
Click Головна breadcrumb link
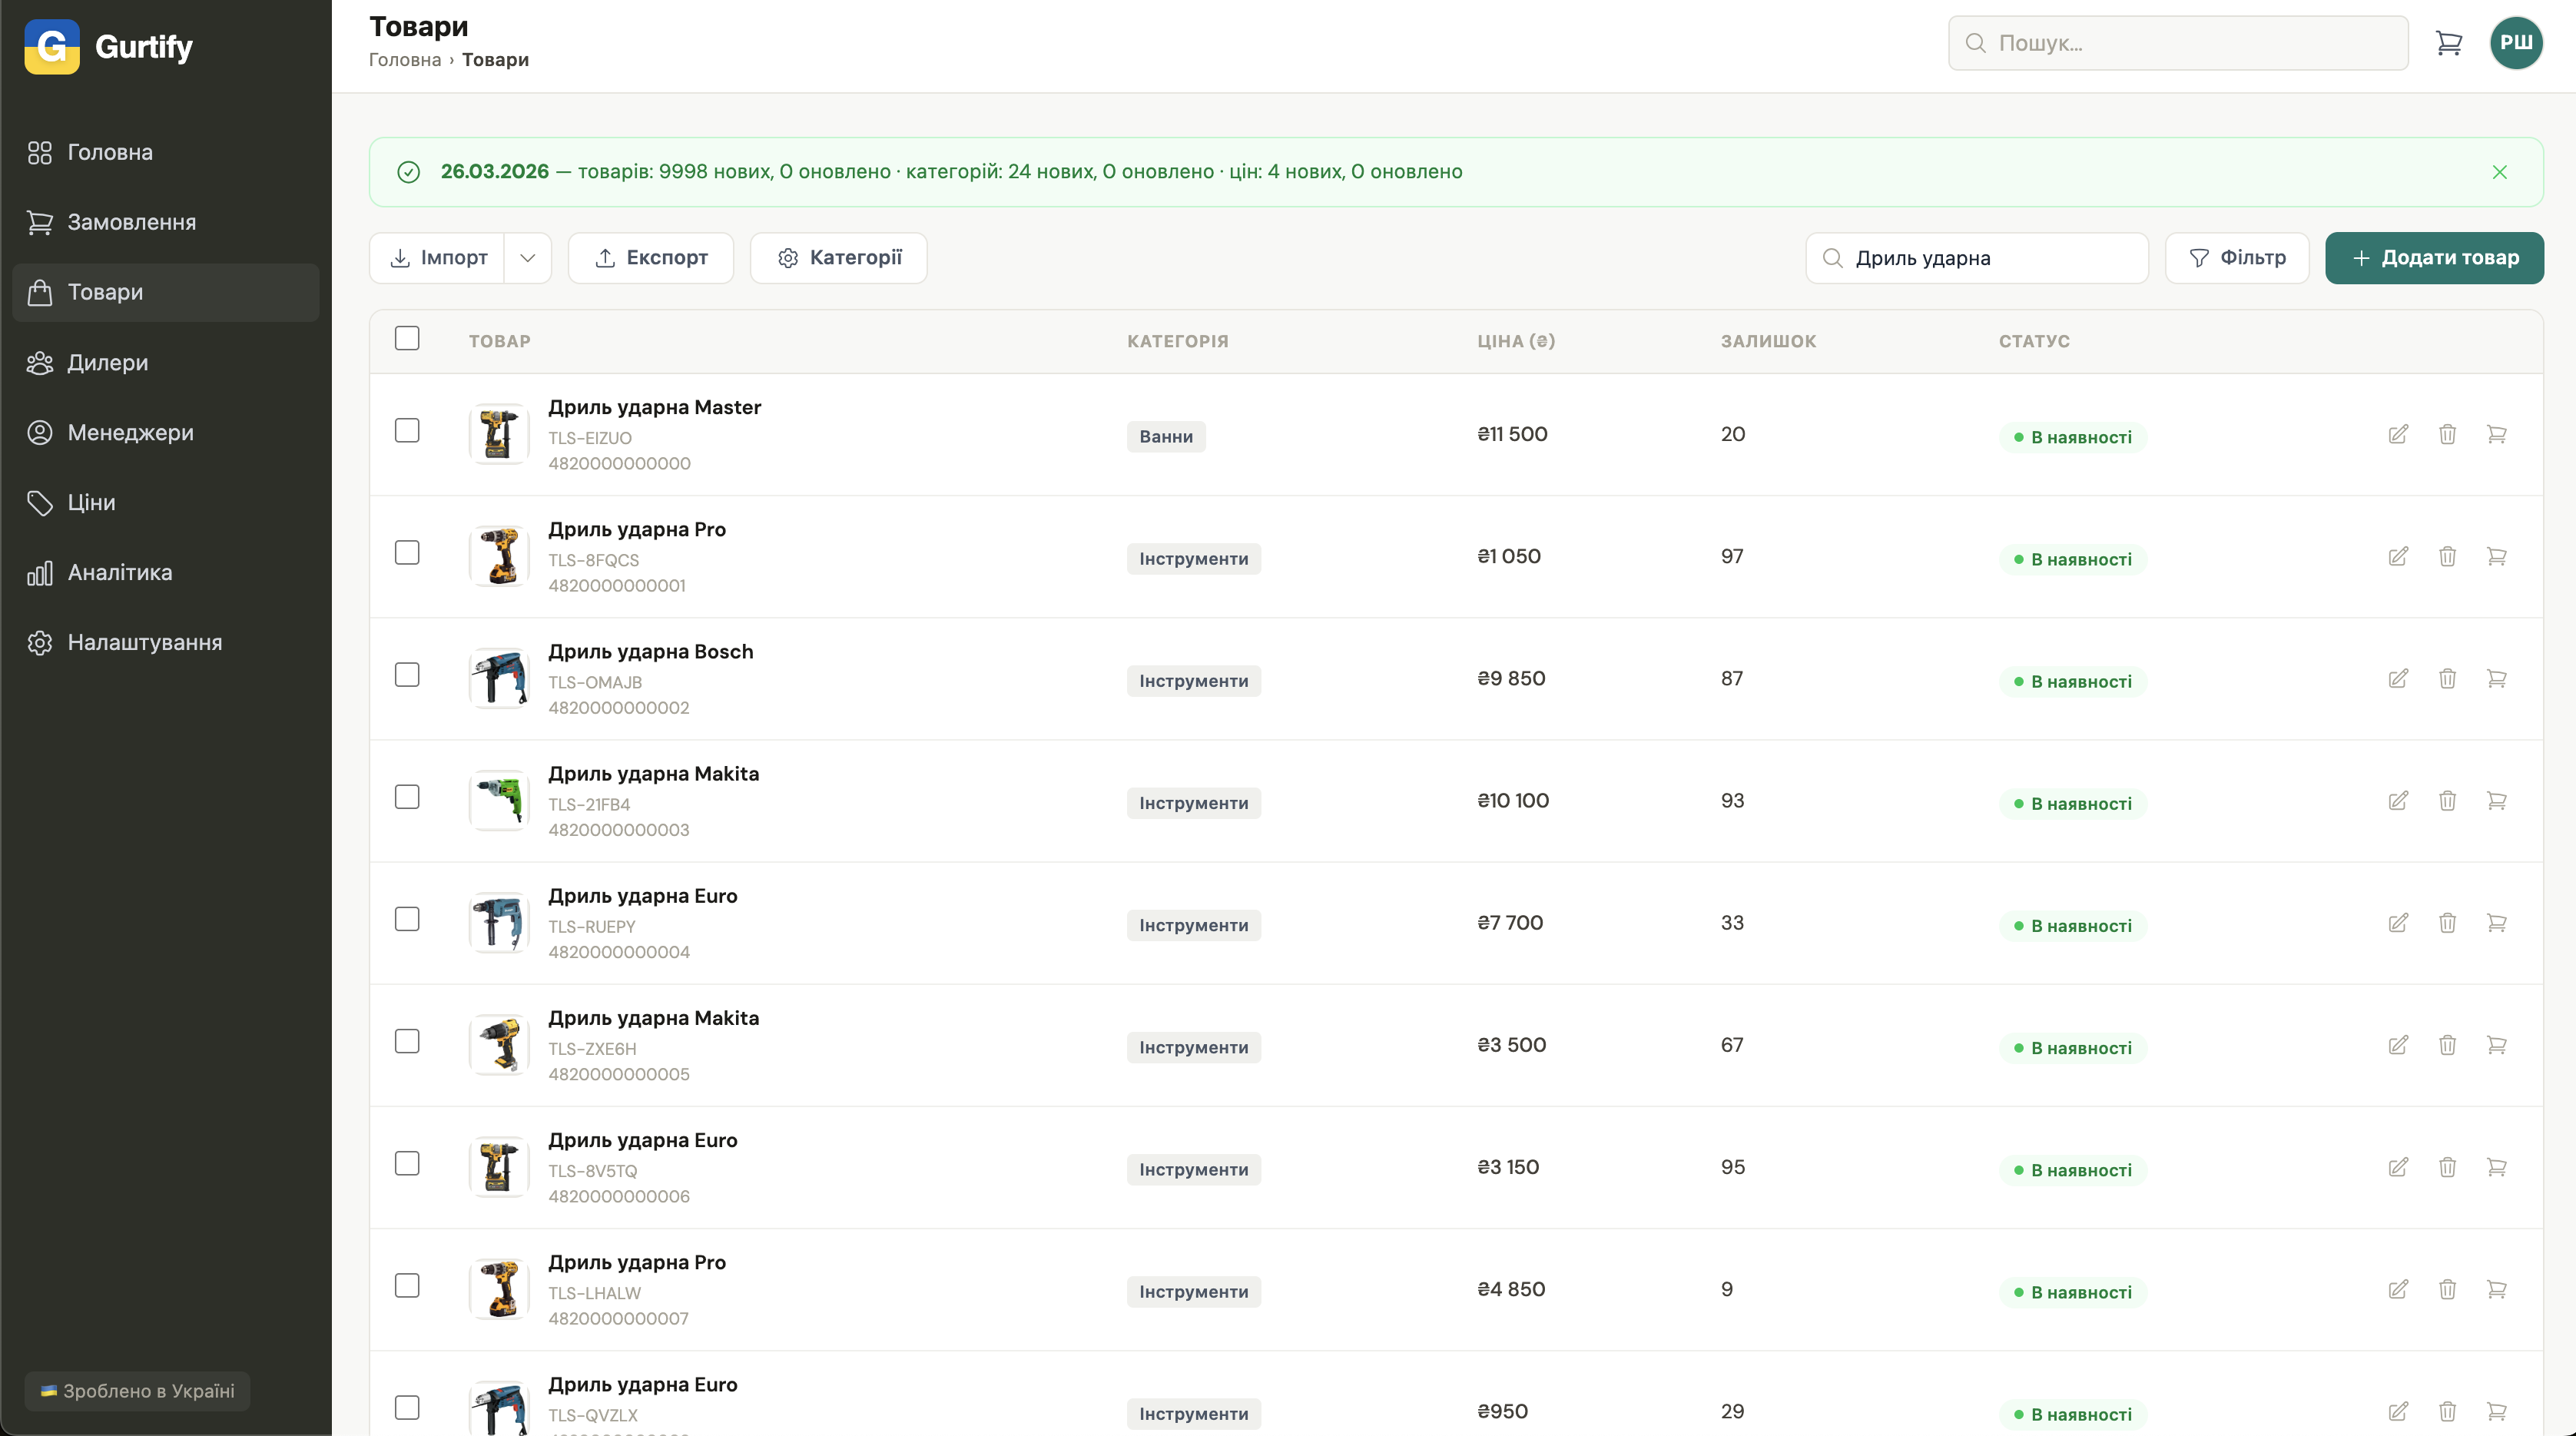coord(405,60)
